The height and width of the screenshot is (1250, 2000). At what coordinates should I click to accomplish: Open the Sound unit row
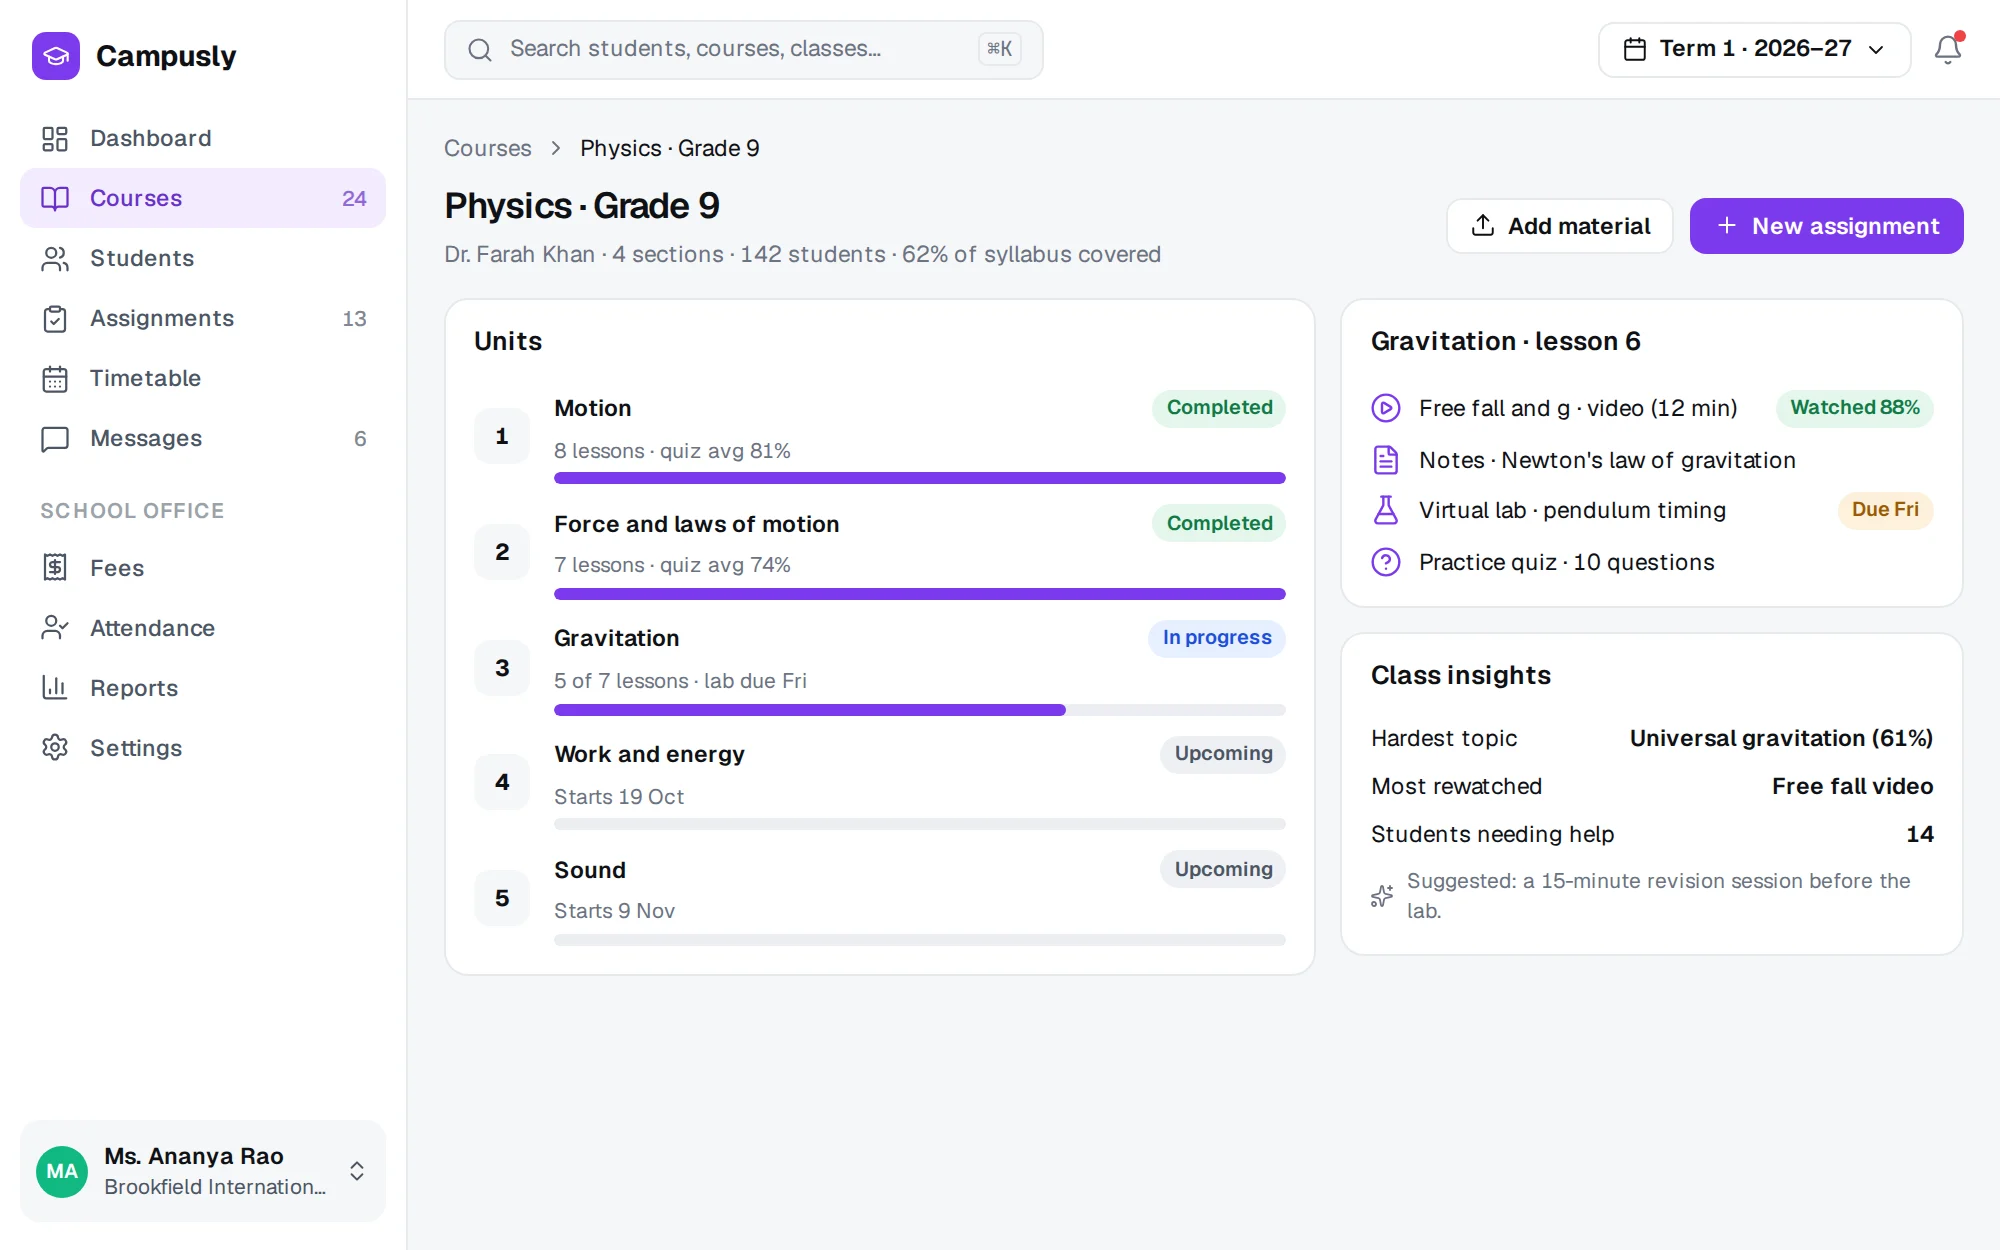click(x=879, y=898)
